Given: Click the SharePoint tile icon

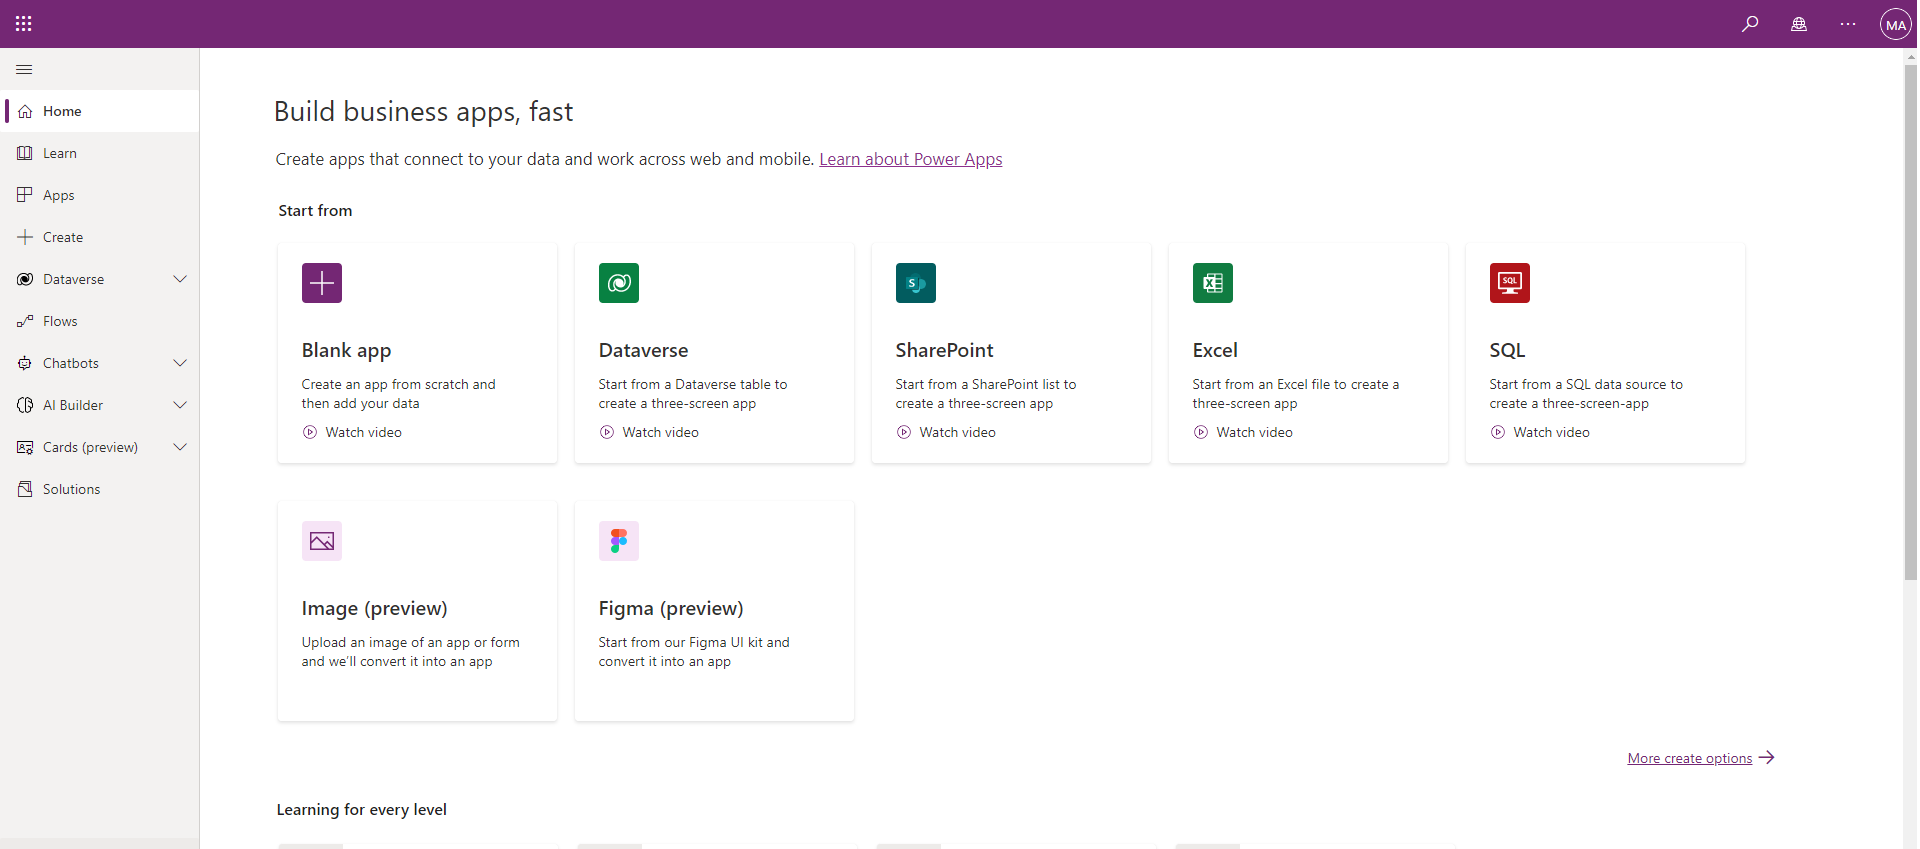Looking at the screenshot, I should [915, 283].
